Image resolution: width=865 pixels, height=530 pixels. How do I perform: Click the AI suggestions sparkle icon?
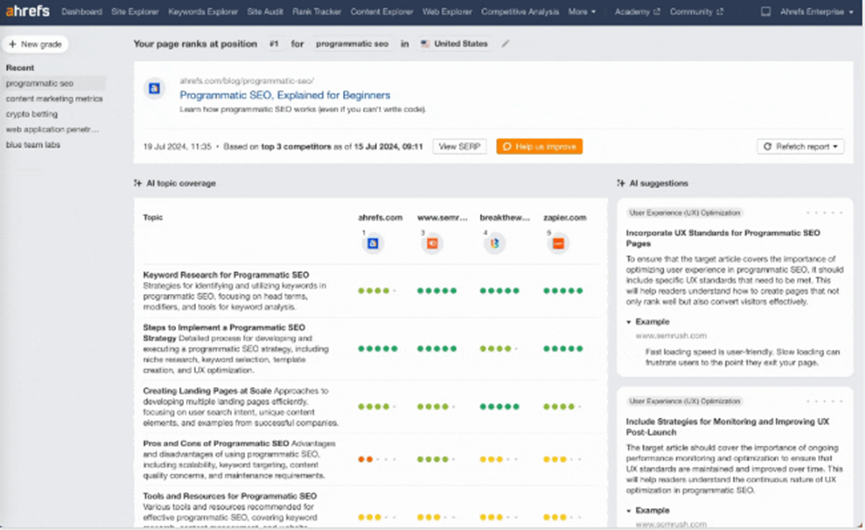[x=621, y=183]
